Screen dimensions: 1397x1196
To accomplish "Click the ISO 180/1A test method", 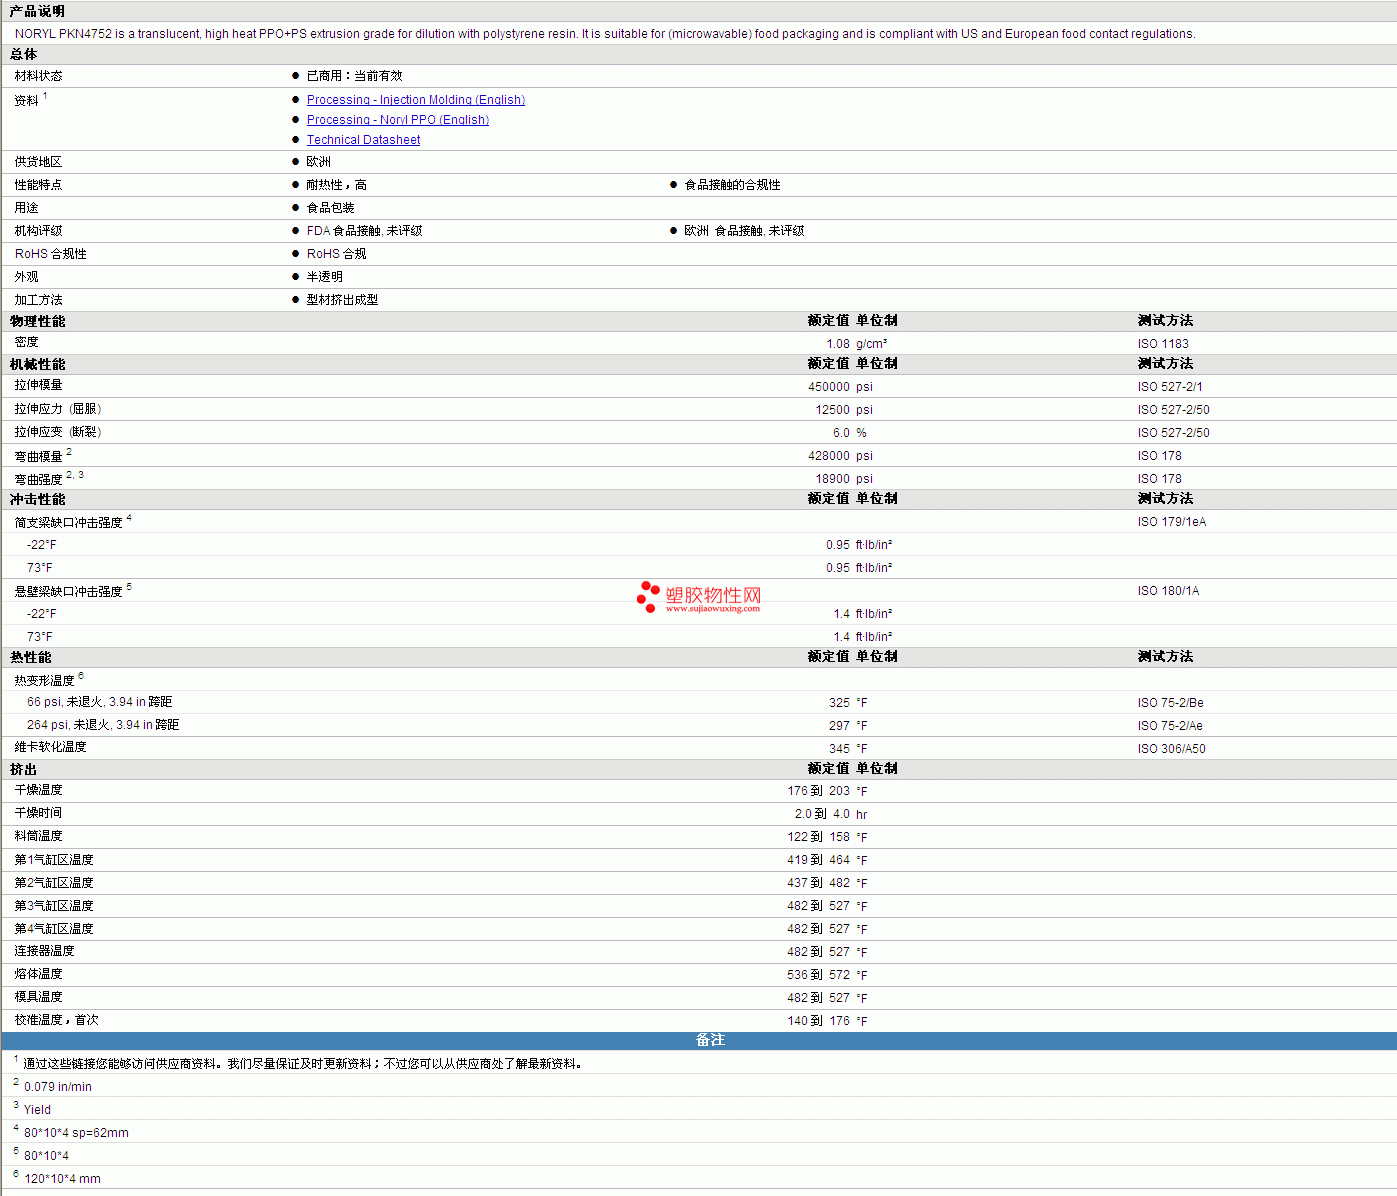I will click(1168, 591).
